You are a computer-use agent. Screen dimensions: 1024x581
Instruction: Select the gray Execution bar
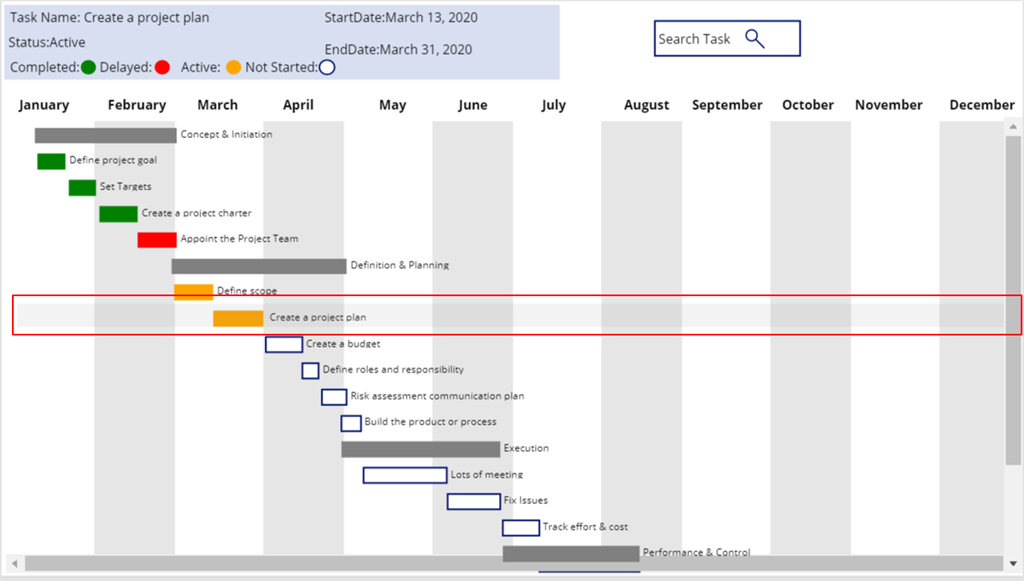[x=421, y=449]
